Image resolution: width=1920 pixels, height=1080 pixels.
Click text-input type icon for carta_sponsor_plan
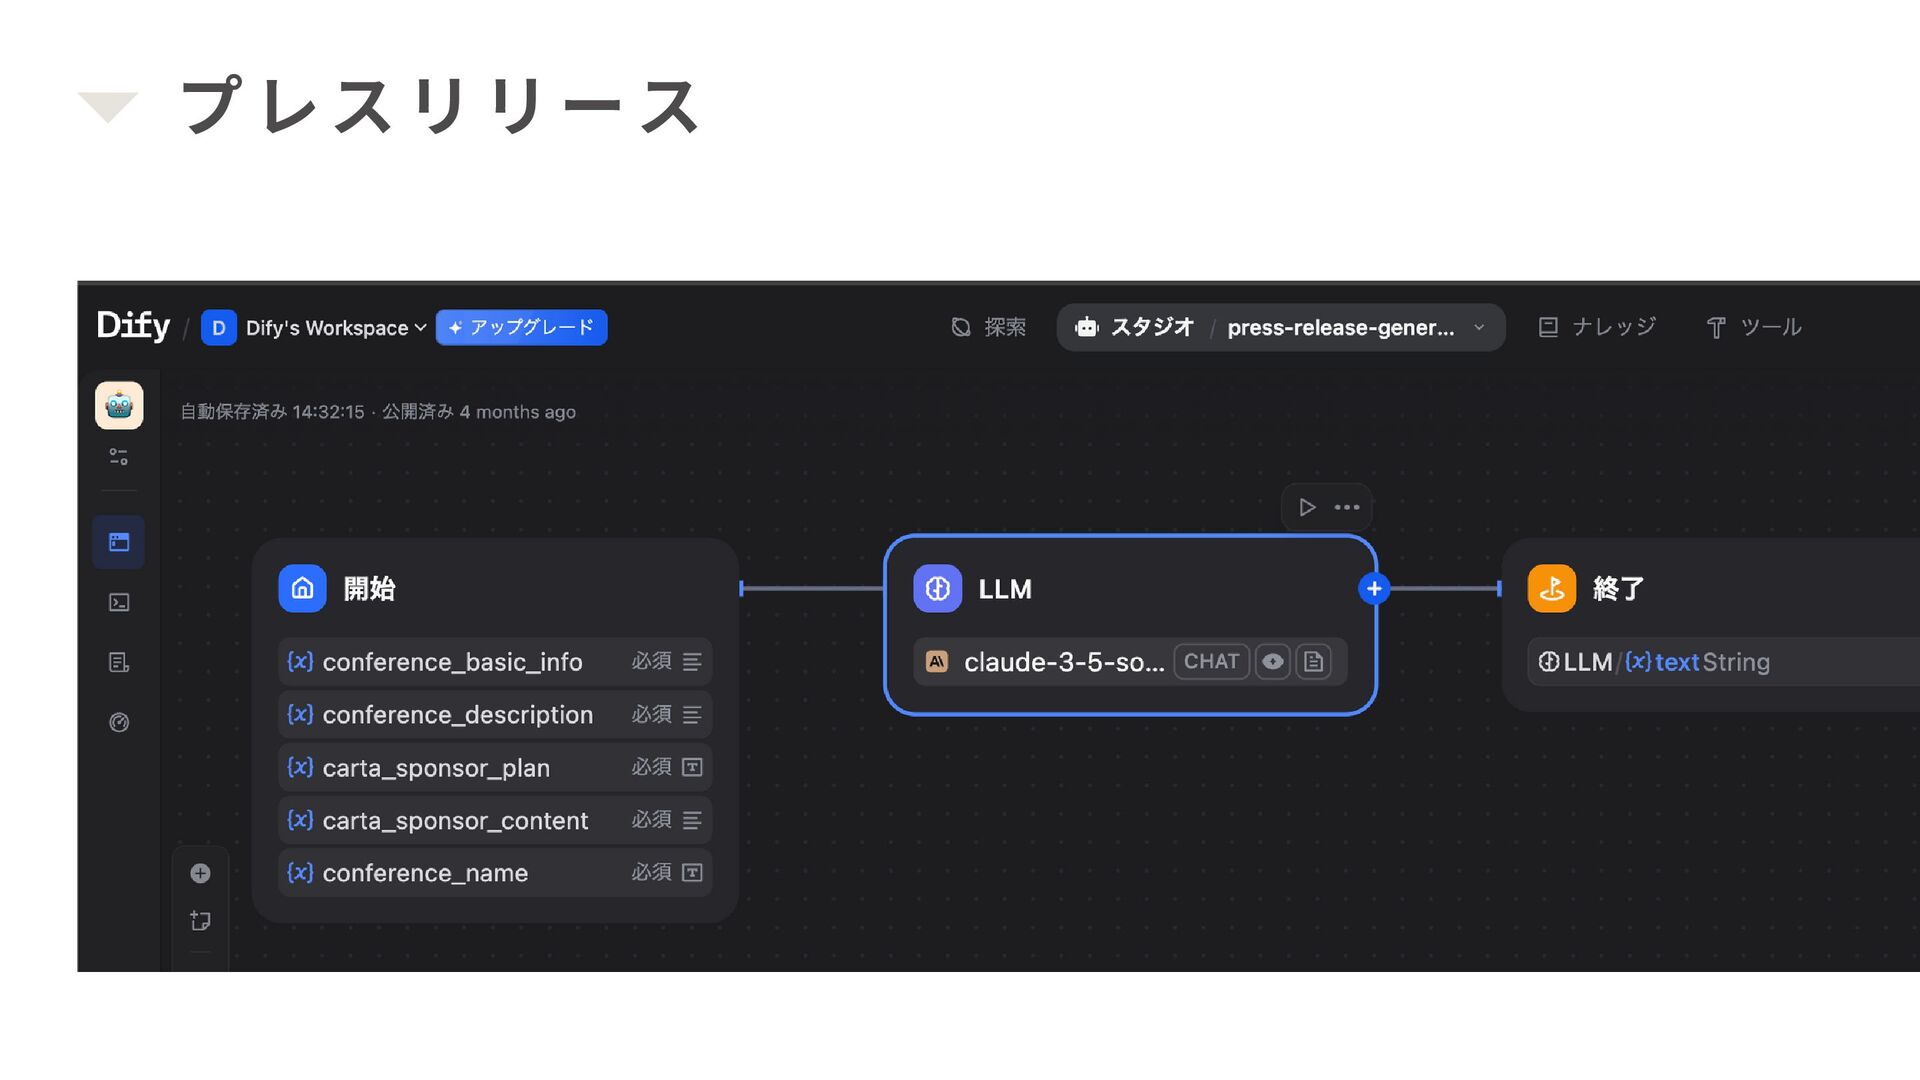coord(692,767)
